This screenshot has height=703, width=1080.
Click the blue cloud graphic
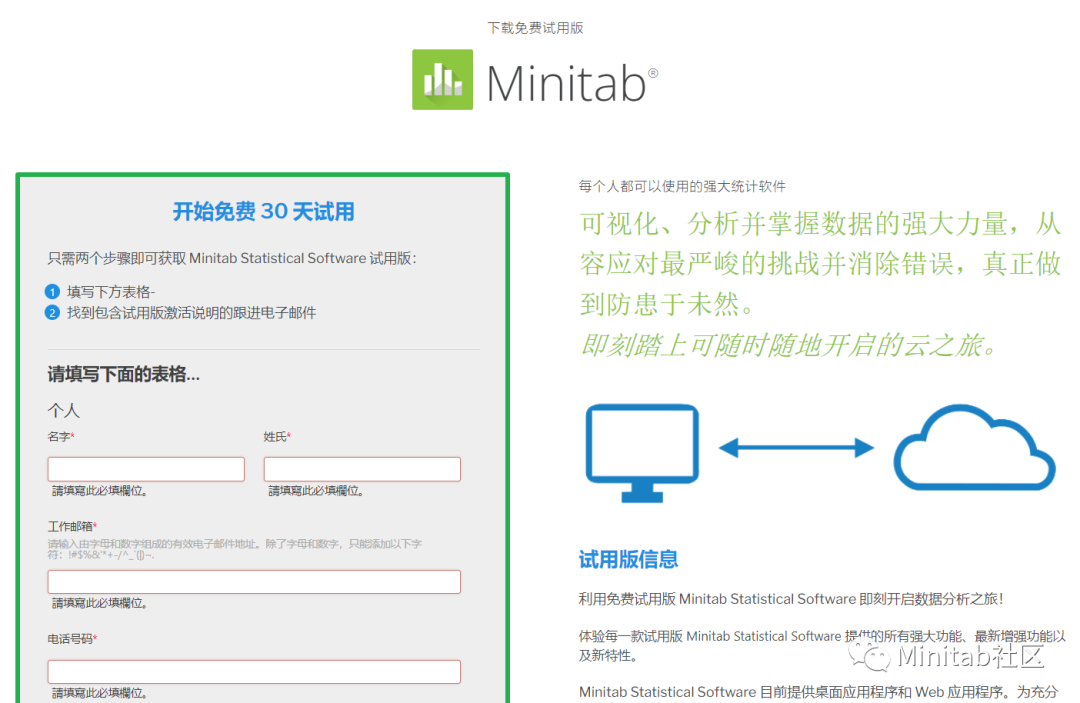pyautogui.click(x=972, y=452)
